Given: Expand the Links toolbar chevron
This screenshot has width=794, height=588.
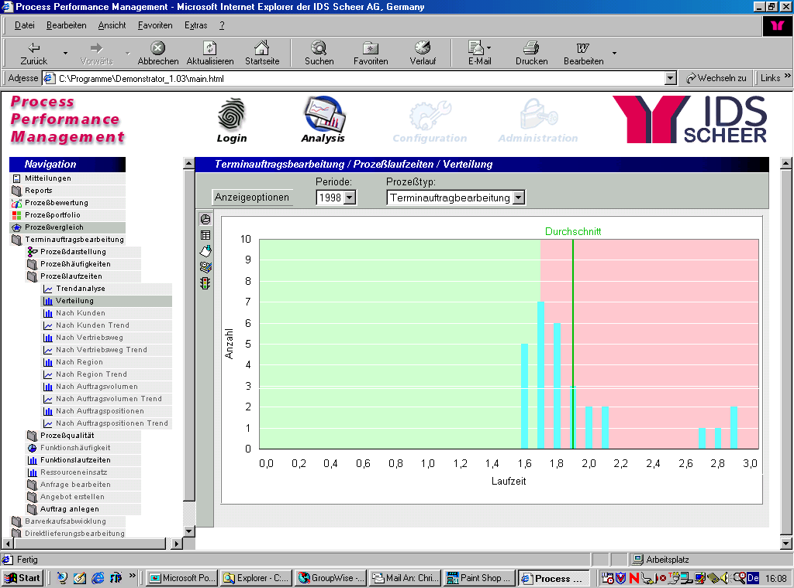Looking at the screenshot, I should point(787,76).
